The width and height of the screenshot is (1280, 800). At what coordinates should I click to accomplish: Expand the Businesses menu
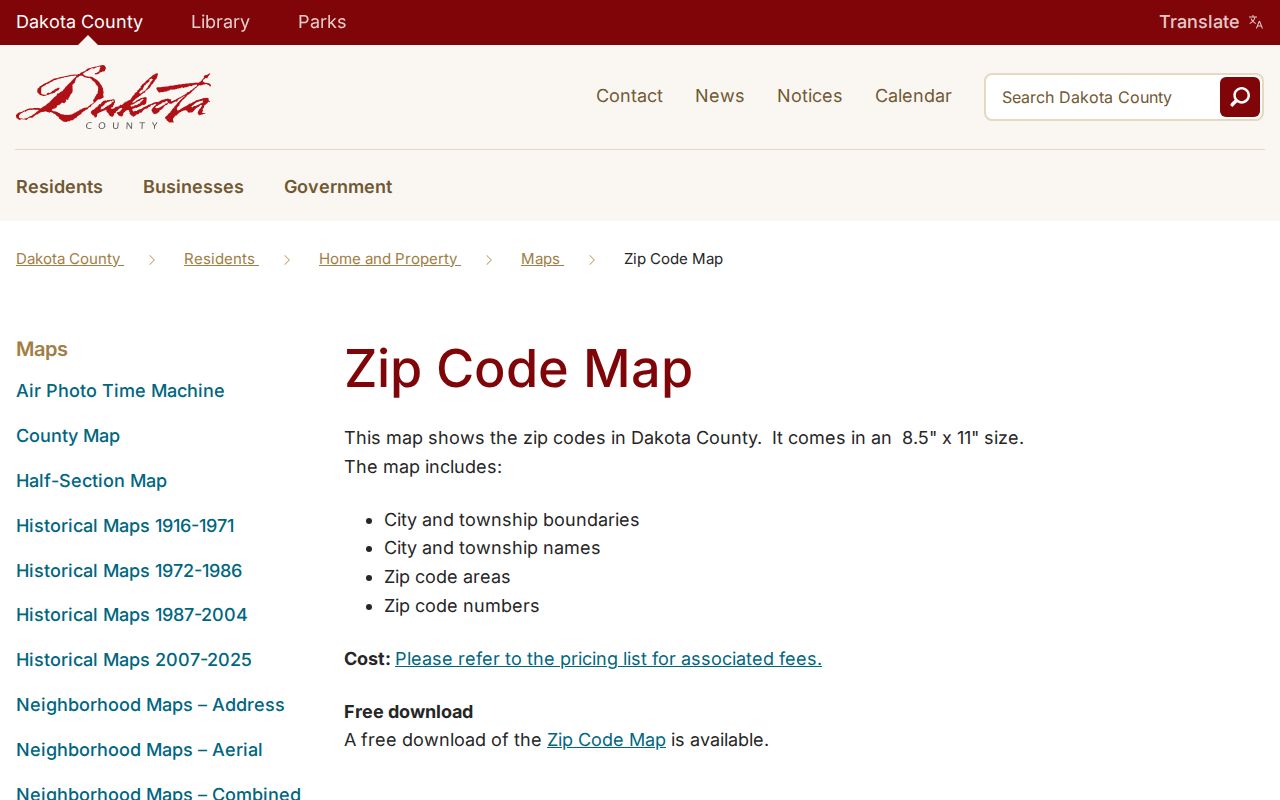point(193,187)
